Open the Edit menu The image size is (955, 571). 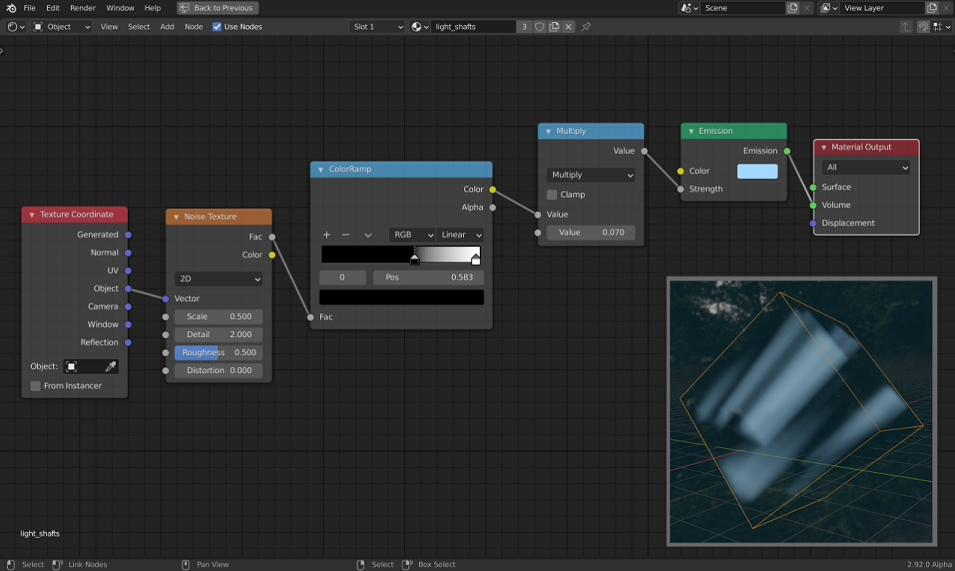[x=53, y=8]
